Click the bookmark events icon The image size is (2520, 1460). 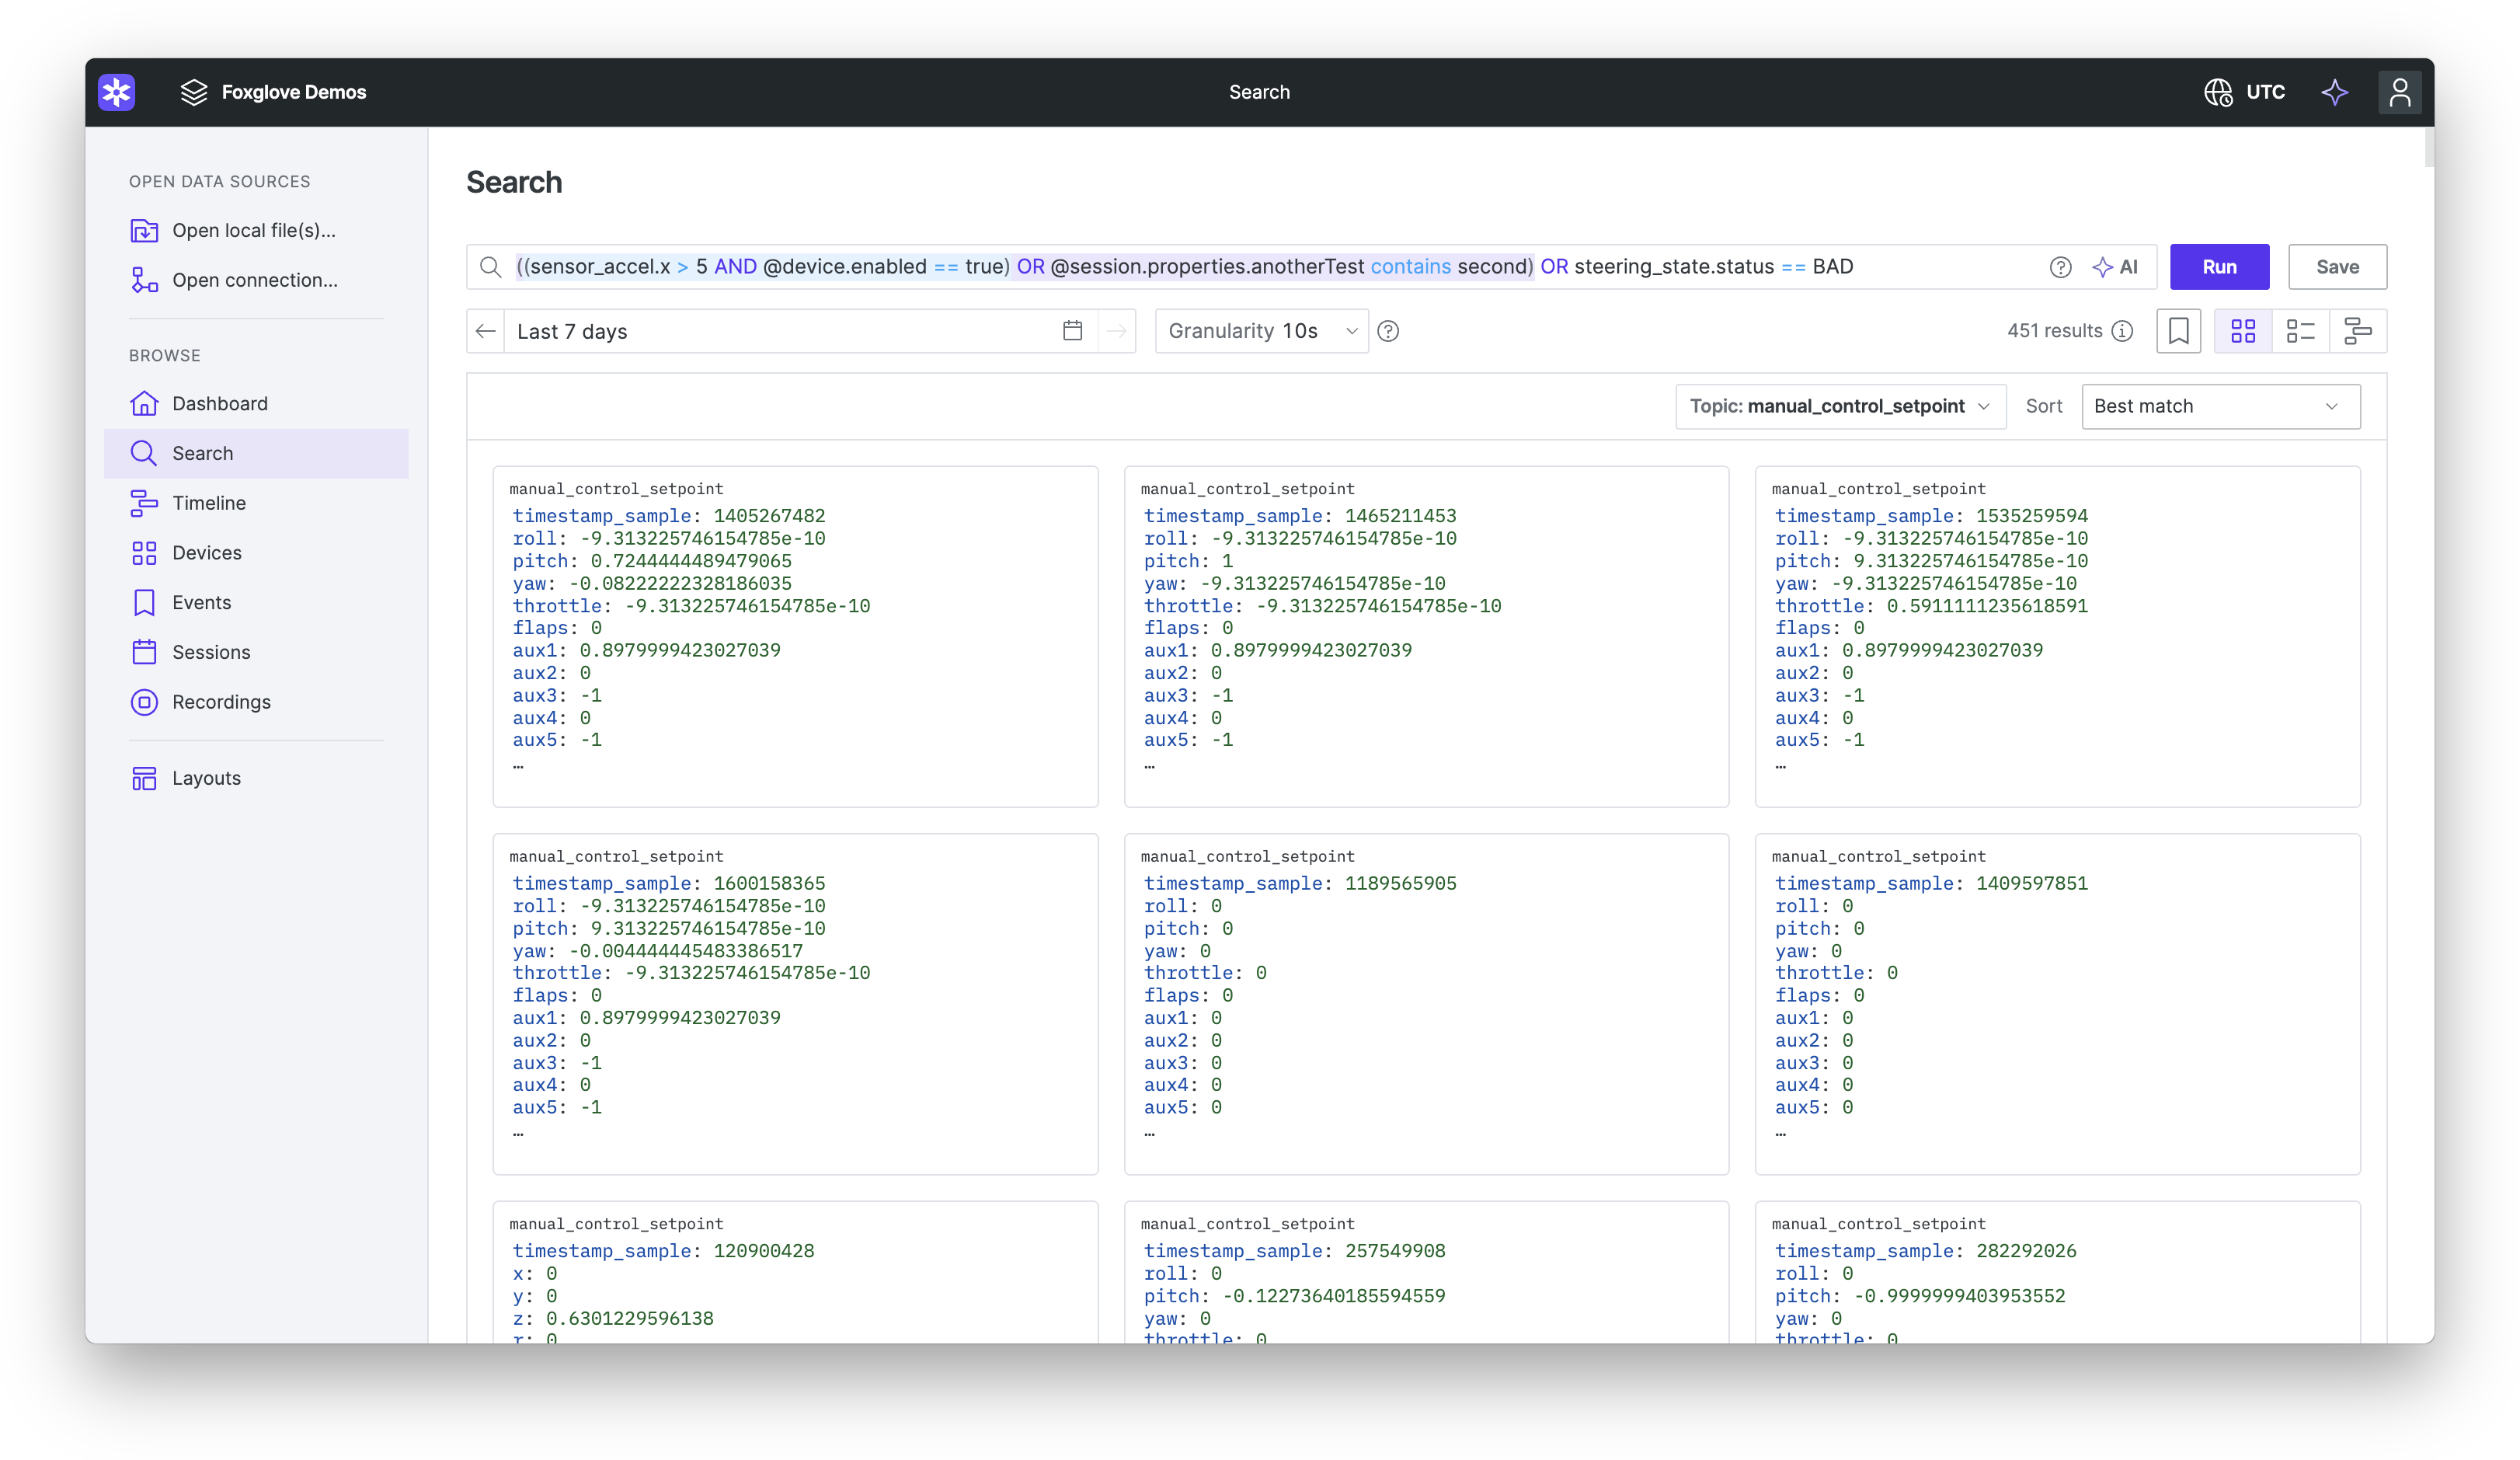click(2178, 331)
